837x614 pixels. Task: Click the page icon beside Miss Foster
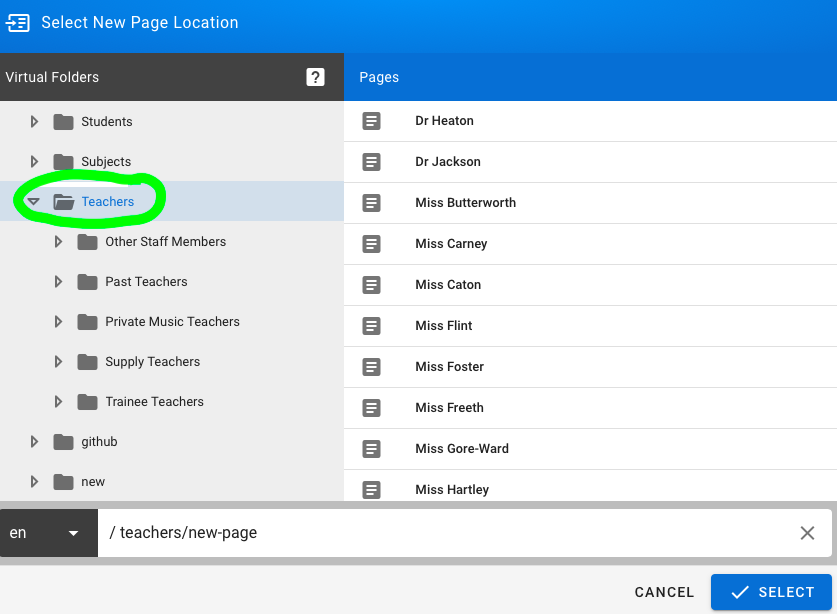372,367
